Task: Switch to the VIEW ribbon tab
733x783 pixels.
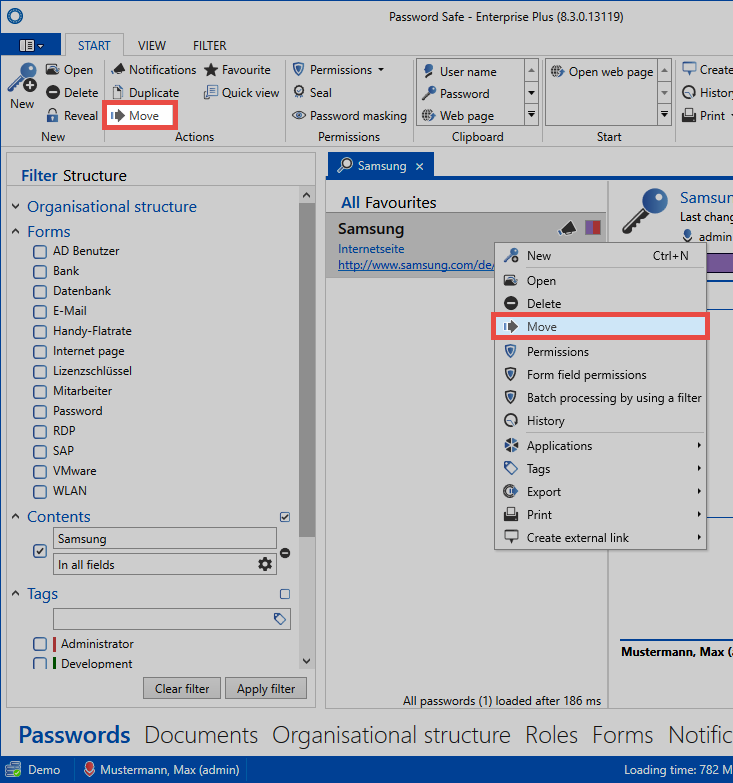Action: [x=152, y=45]
